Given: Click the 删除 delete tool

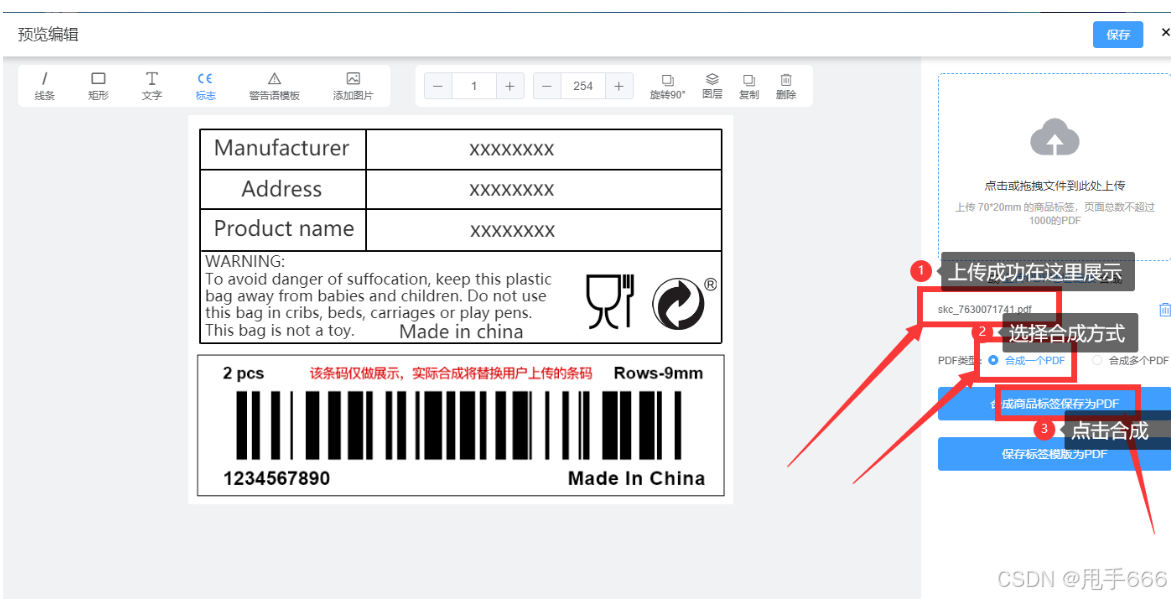Looking at the screenshot, I should pyautogui.click(x=786, y=86).
